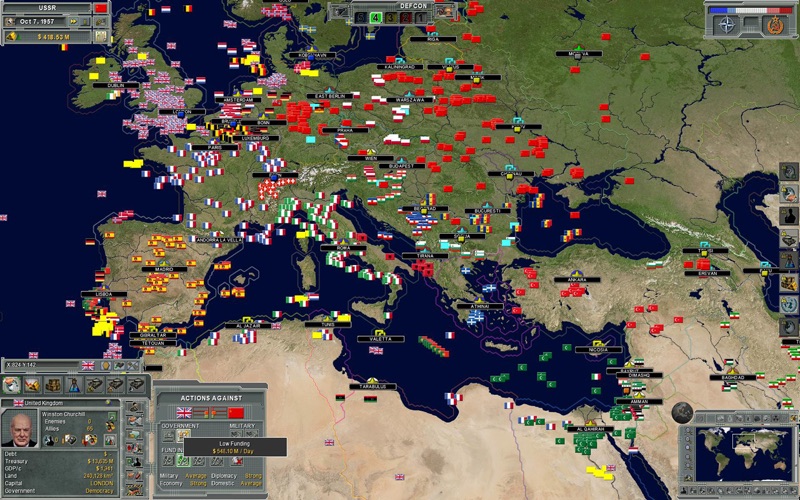
Task: Click the tank icon in right sidebar
Action: 789,238
